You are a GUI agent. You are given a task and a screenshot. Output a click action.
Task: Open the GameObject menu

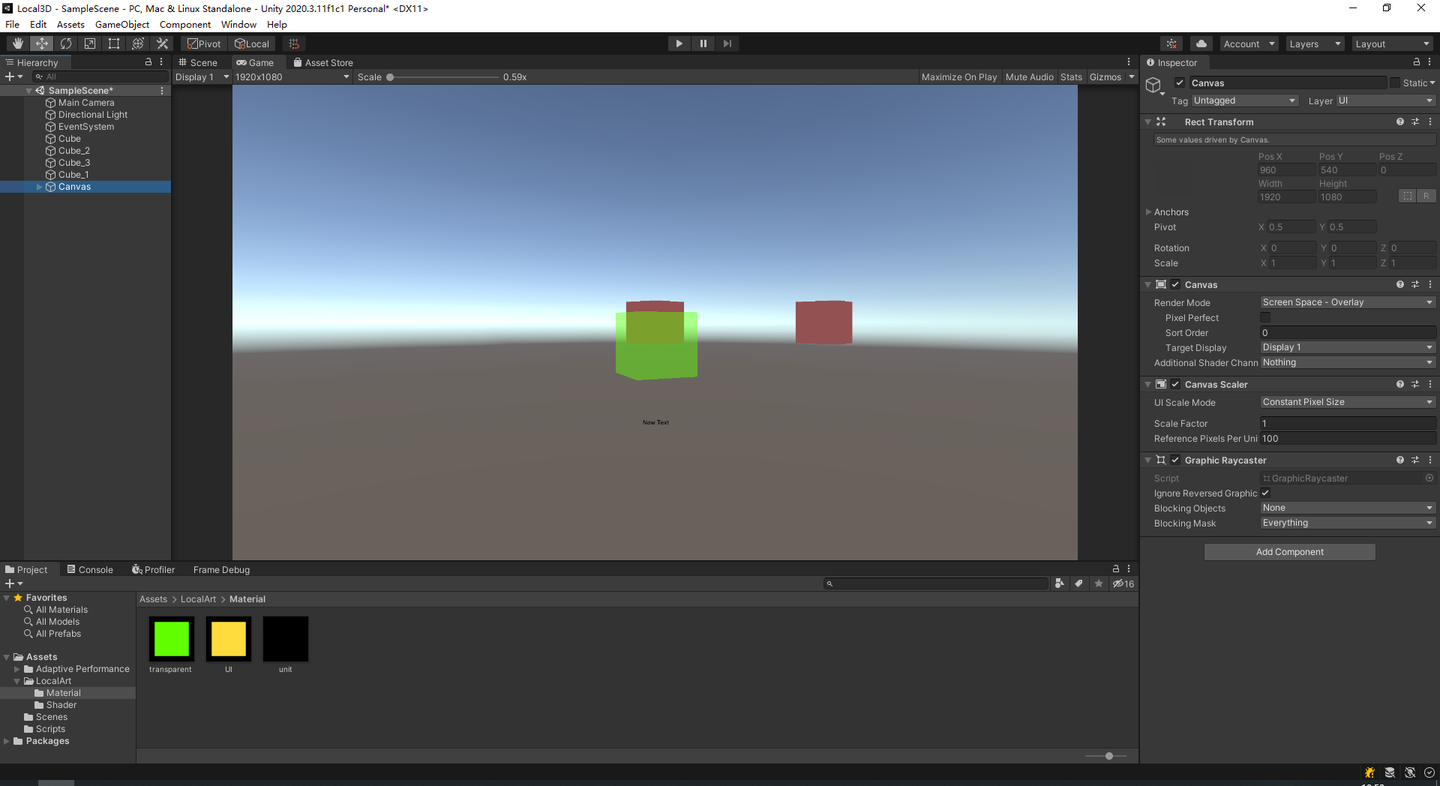pyautogui.click(x=122, y=24)
